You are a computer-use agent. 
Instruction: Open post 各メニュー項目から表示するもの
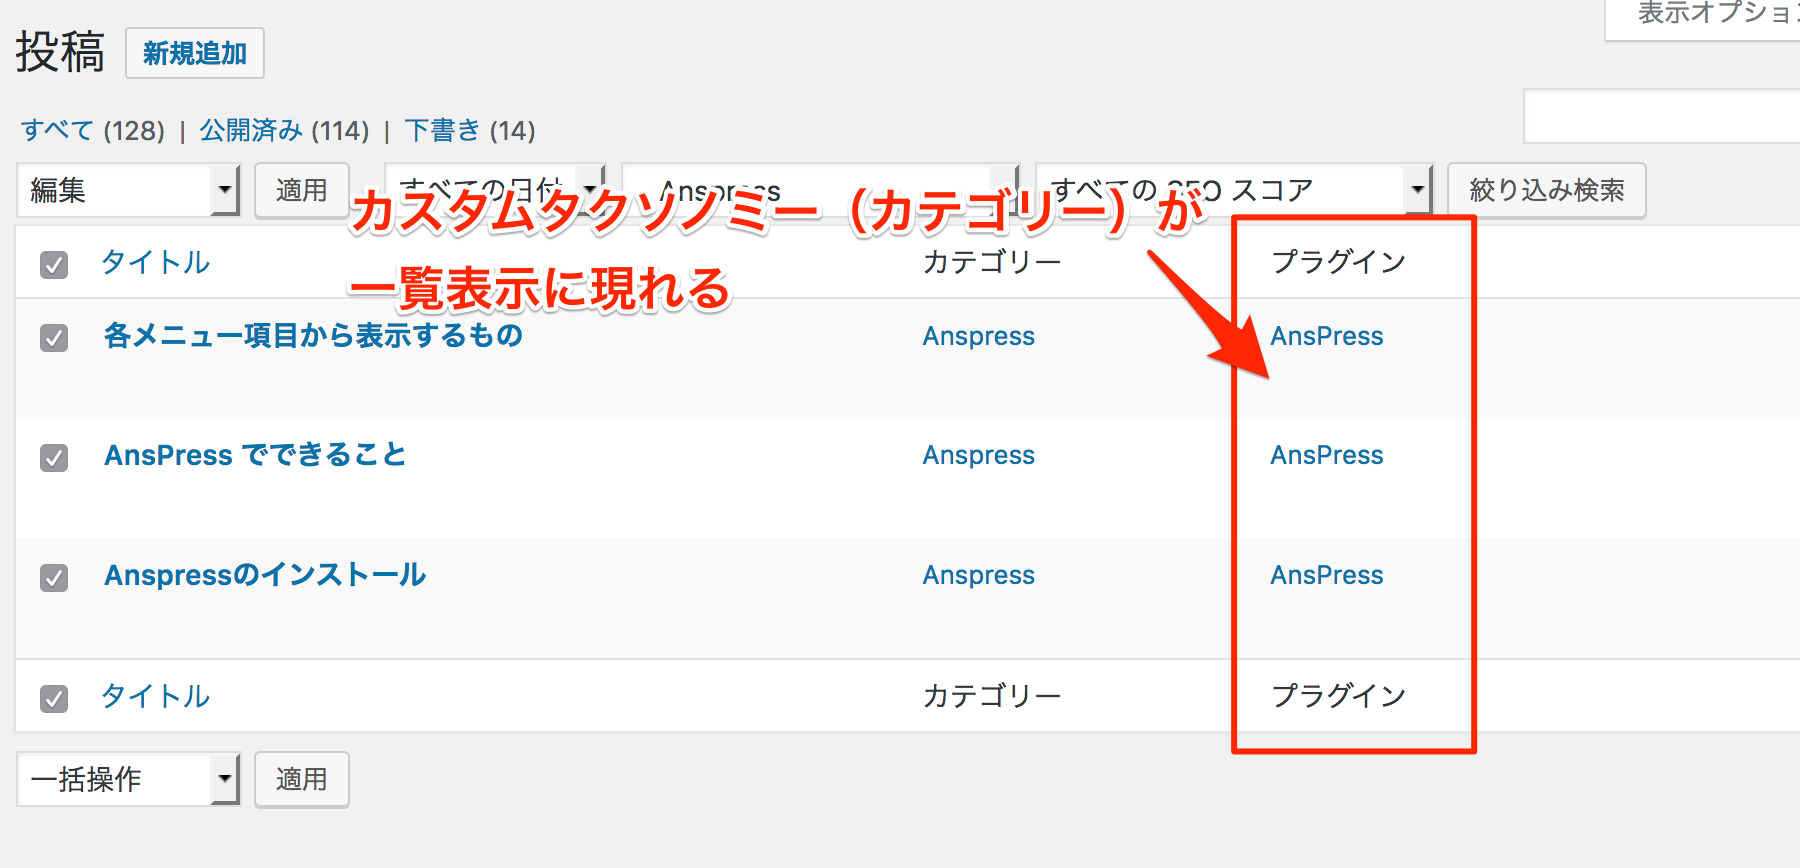click(x=314, y=336)
